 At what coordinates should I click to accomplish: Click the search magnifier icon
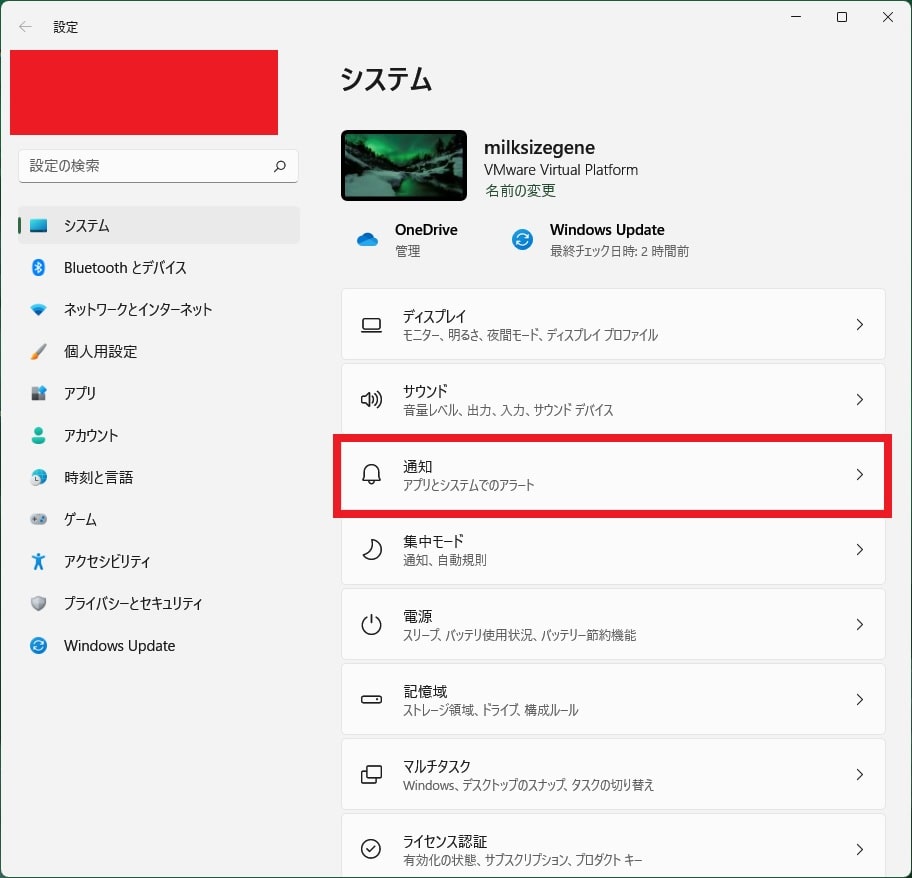pyautogui.click(x=280, y=166)
